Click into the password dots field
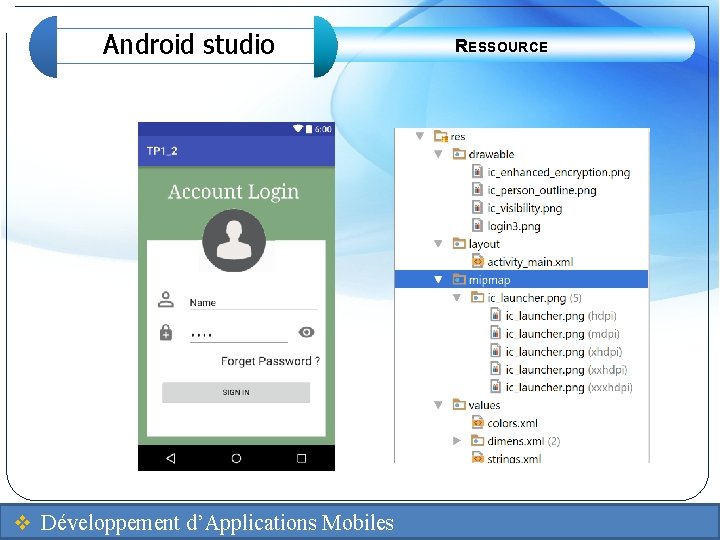Viewport: 720px width, 540px height. point(239,335)
